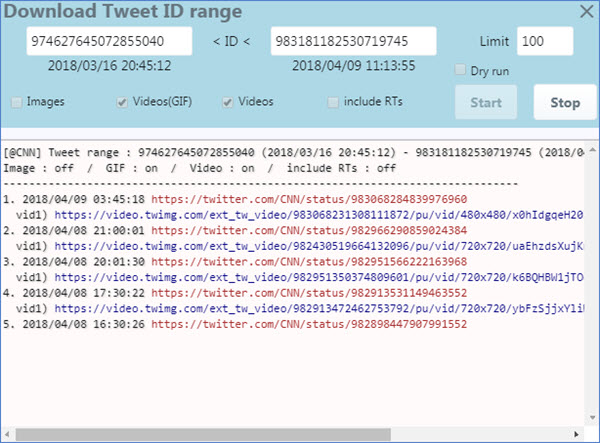Open video link ext_tw_video/982951350374809601

pos(319,277)
